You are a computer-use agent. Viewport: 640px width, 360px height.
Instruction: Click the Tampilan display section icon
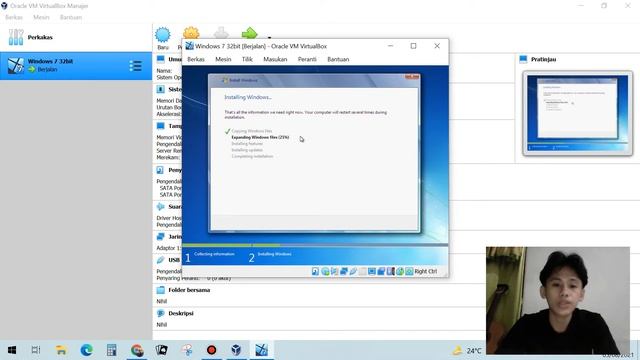160,126
